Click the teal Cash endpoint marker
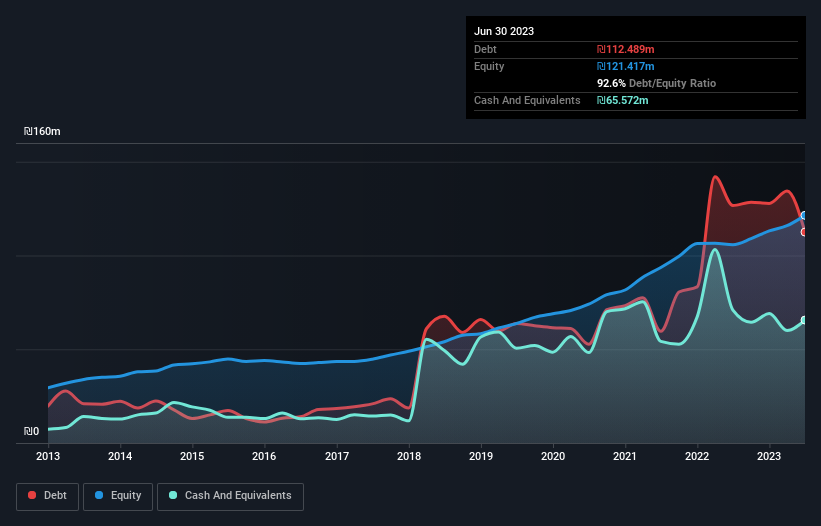This screenshot has height=526, width=821. pos(804,320)
